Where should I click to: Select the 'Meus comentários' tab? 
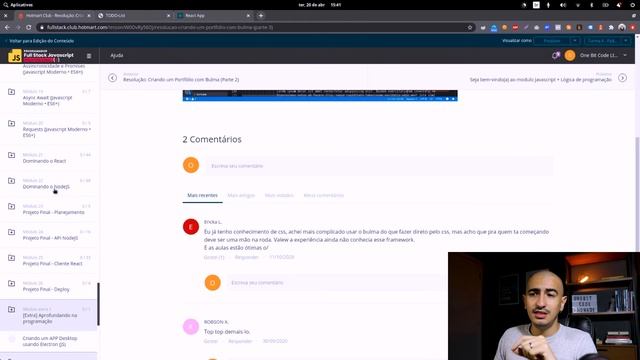pos(324,196)
